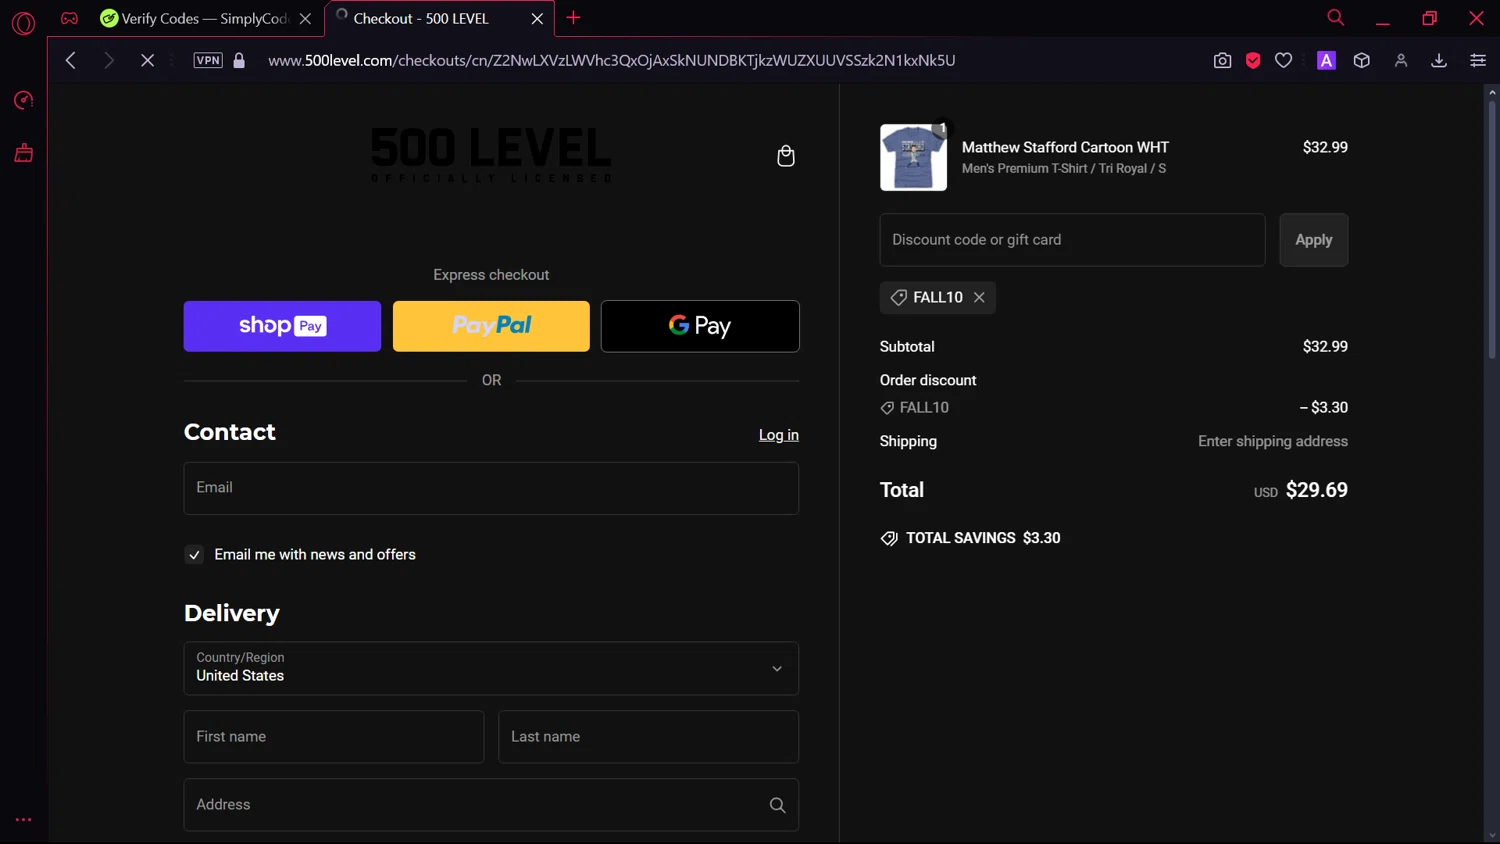The height and width of the screenshot is (844, 1500).
Task: Go forward with the forward arrow
Action: coord(109,60)
